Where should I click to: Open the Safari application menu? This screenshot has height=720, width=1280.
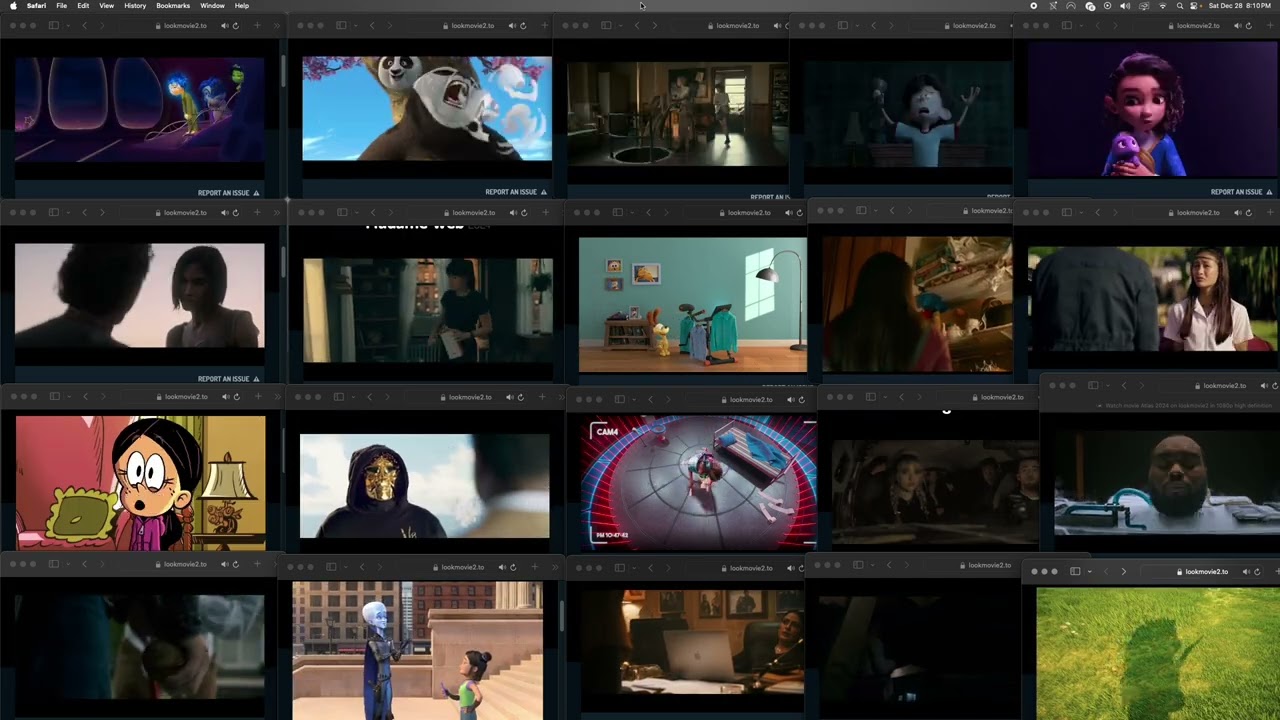[36, 6]
